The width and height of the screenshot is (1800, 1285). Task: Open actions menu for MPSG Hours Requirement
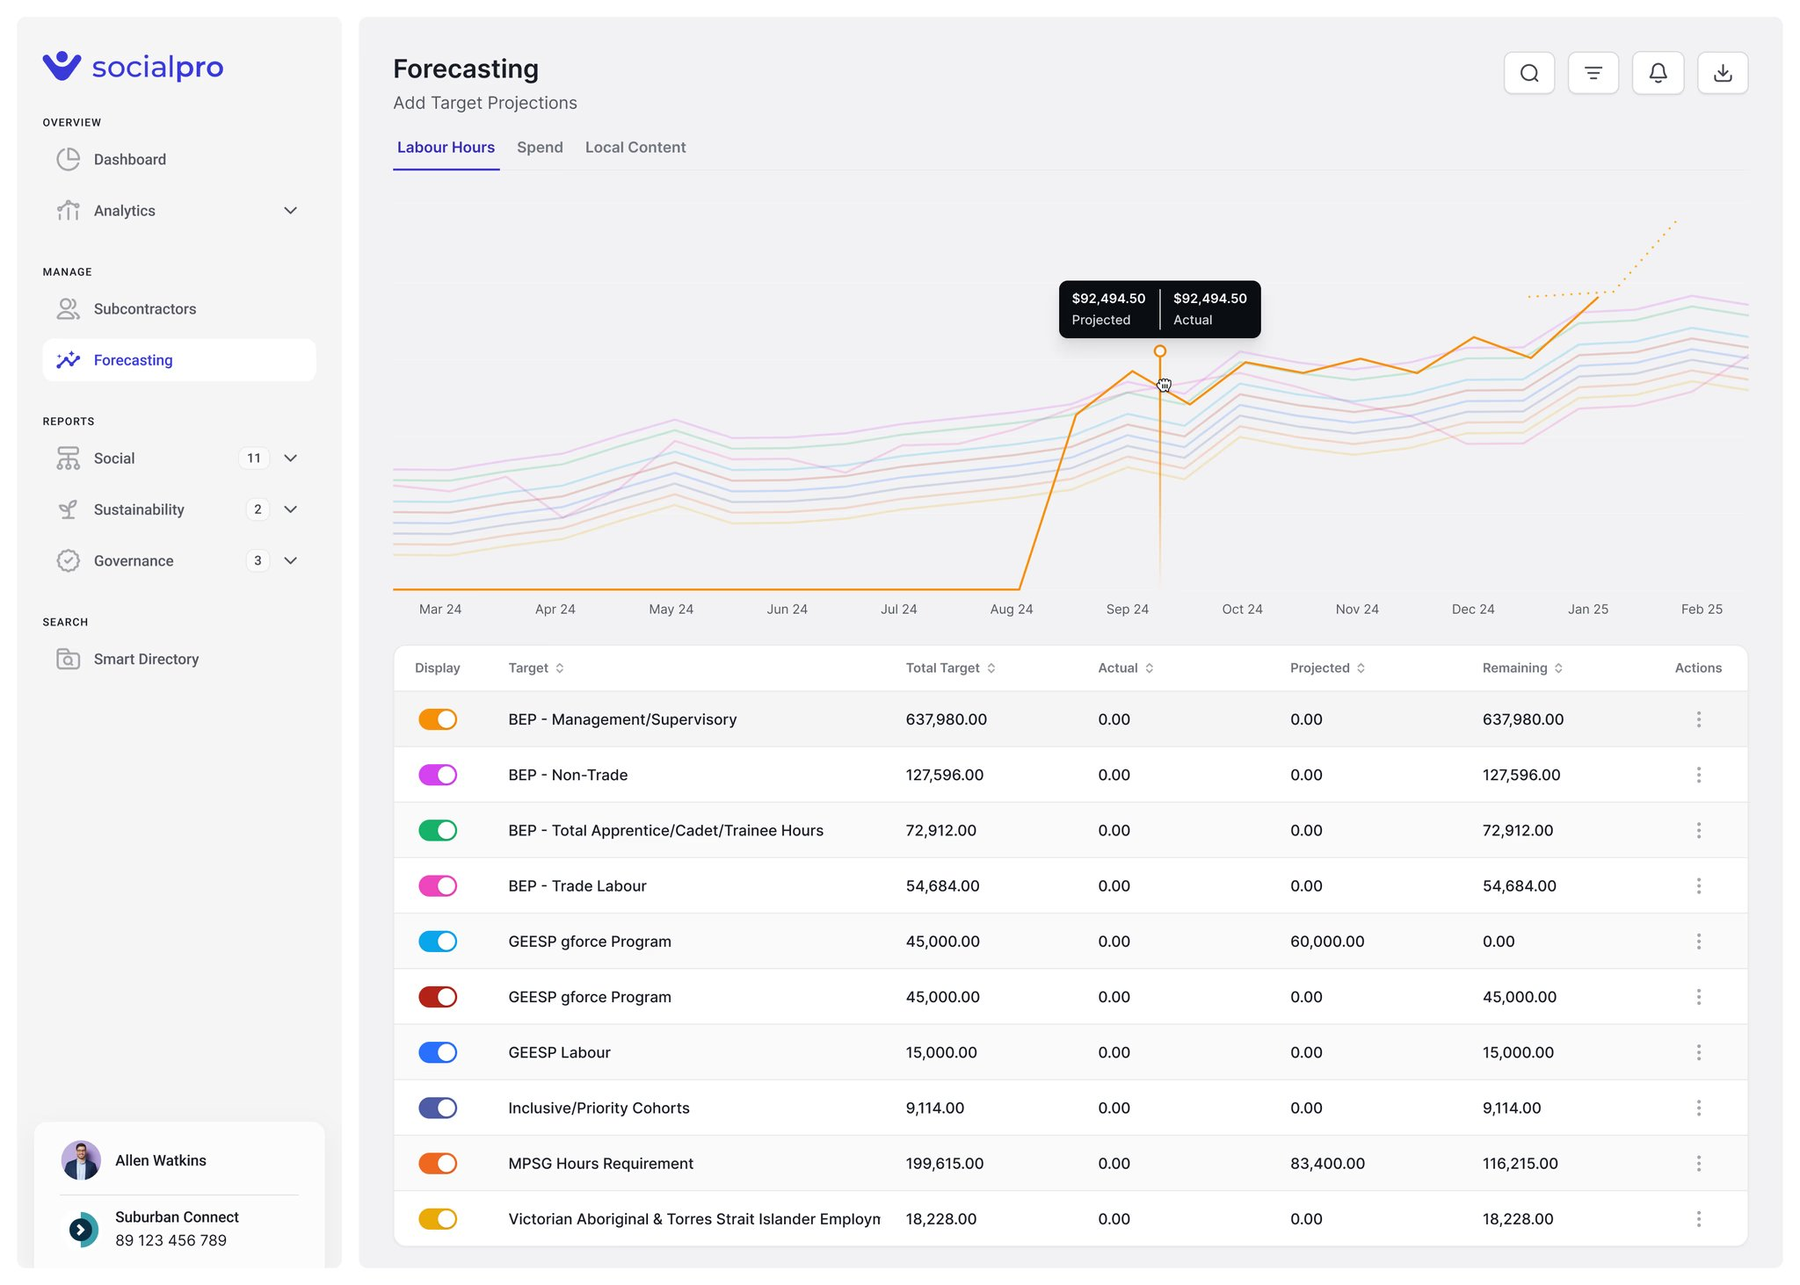[x=1698, y=1163]
